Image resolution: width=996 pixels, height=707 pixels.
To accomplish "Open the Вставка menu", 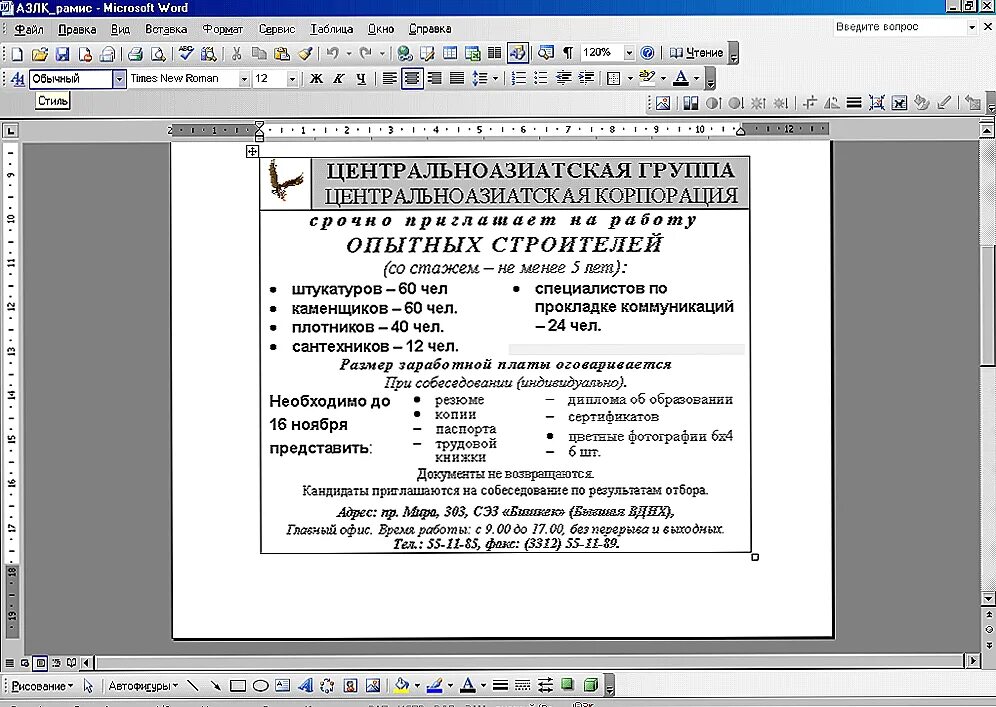I will click(166, 29).
